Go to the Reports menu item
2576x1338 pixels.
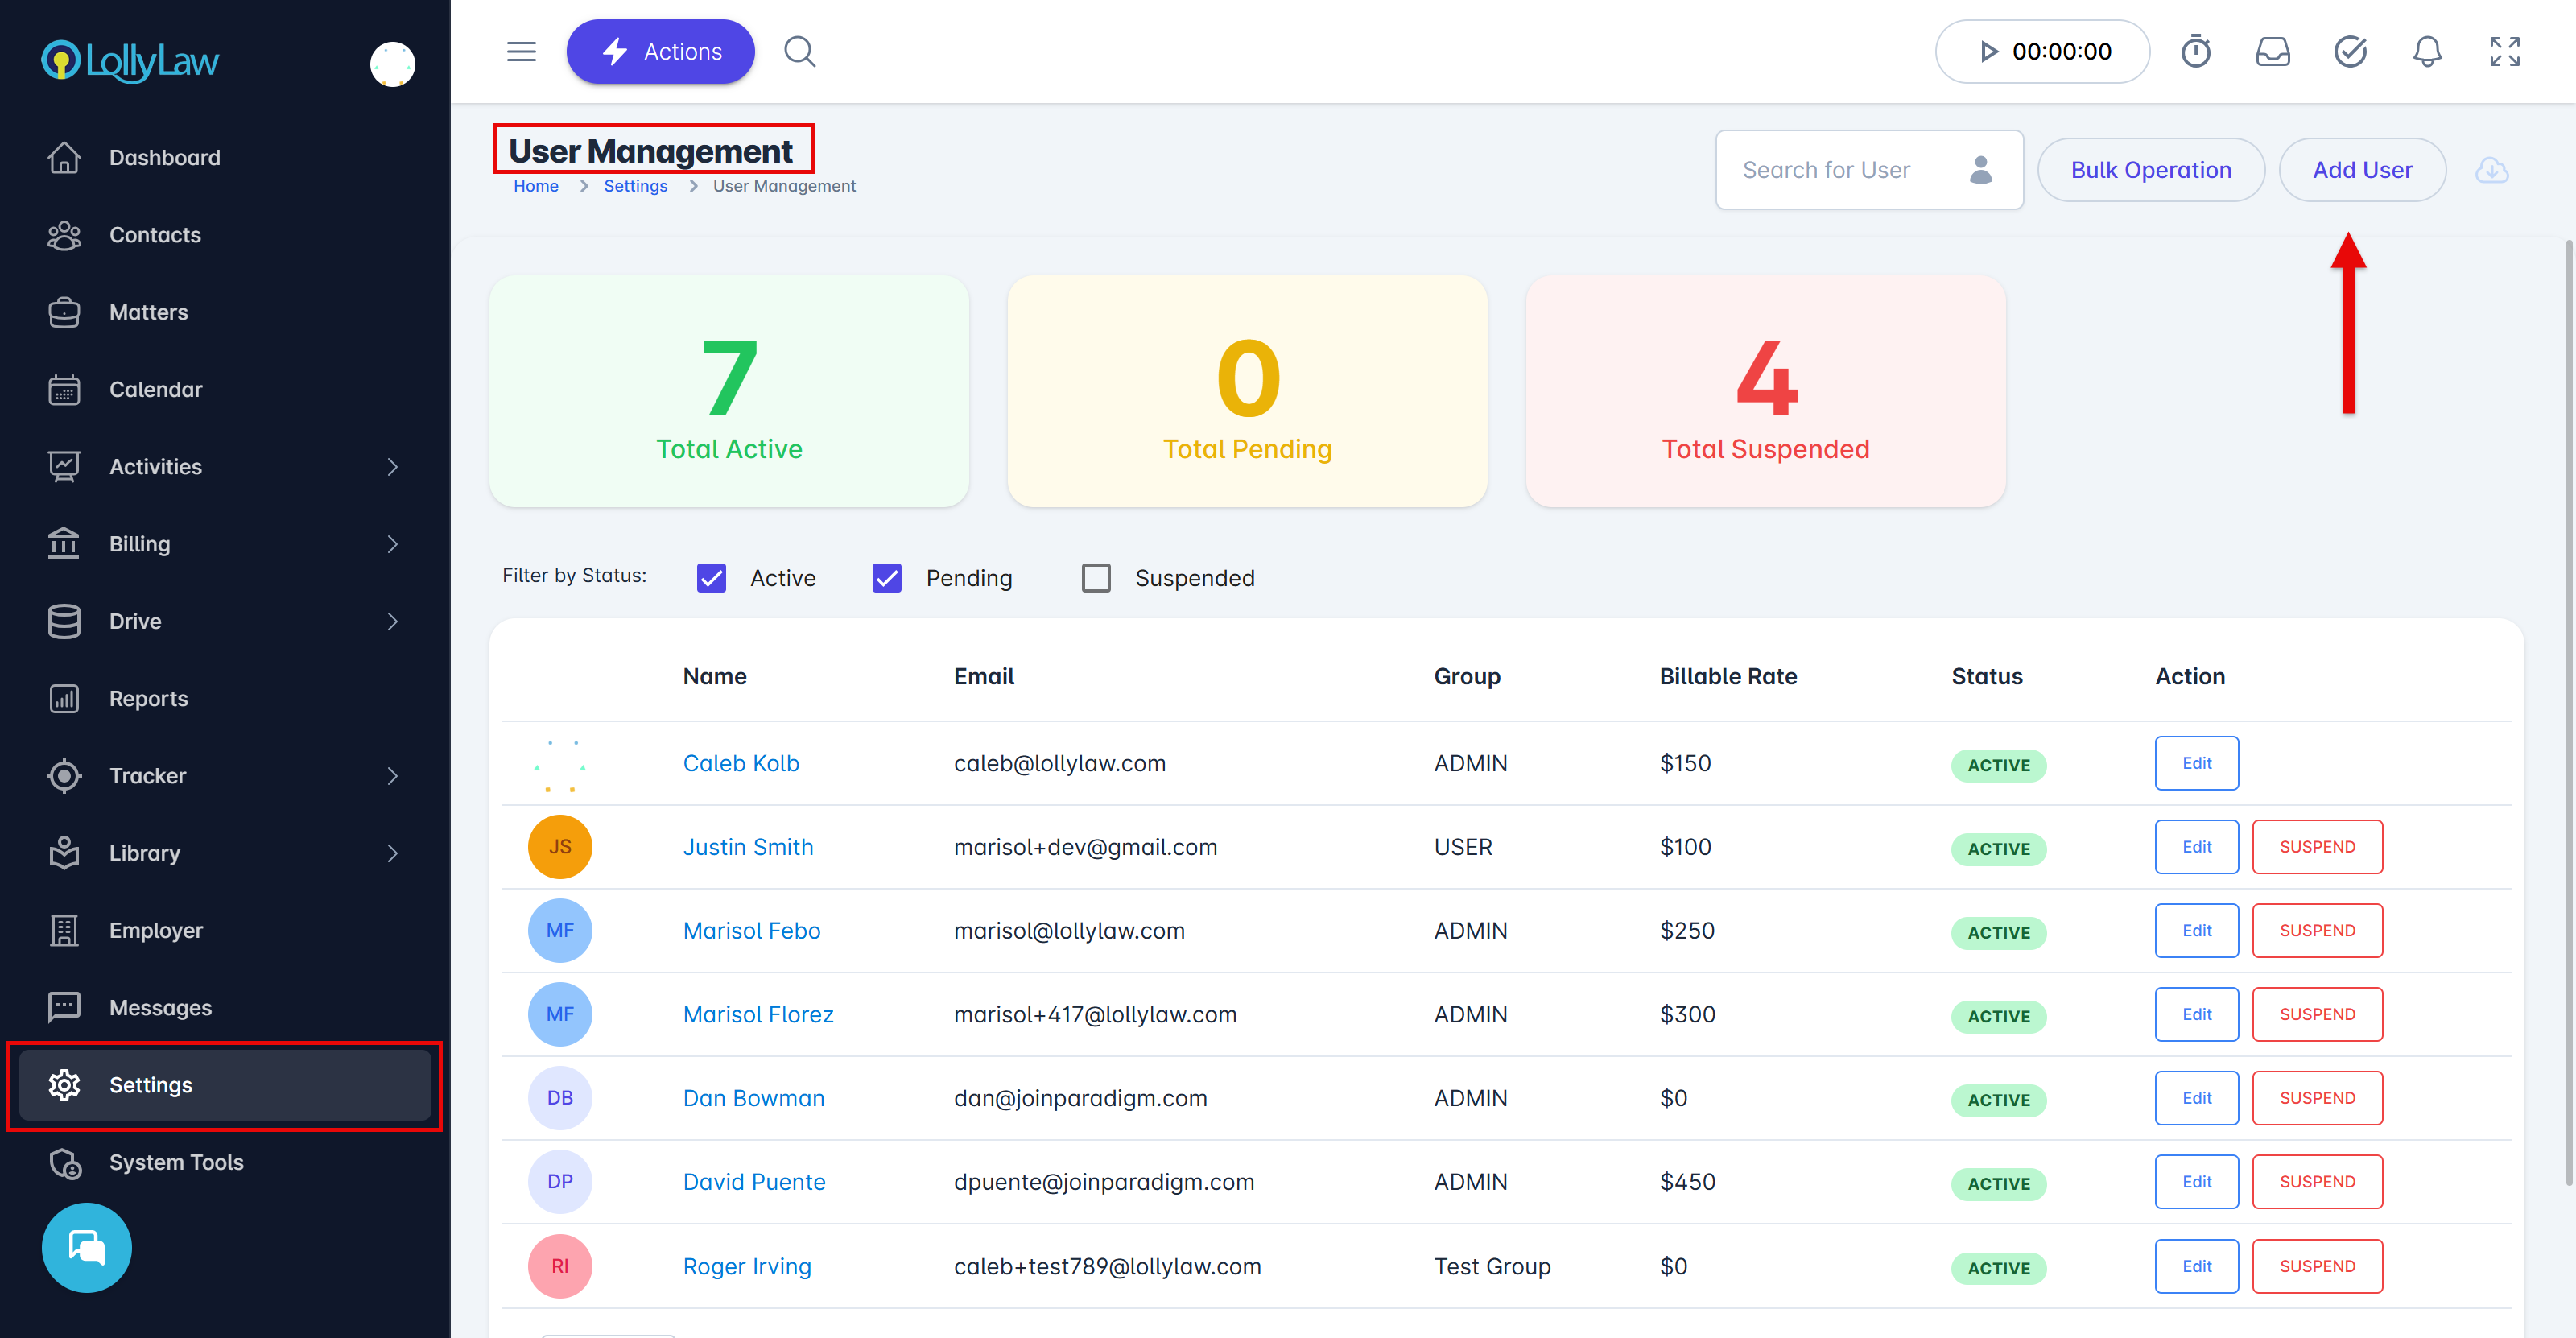[x=148, y=698]
